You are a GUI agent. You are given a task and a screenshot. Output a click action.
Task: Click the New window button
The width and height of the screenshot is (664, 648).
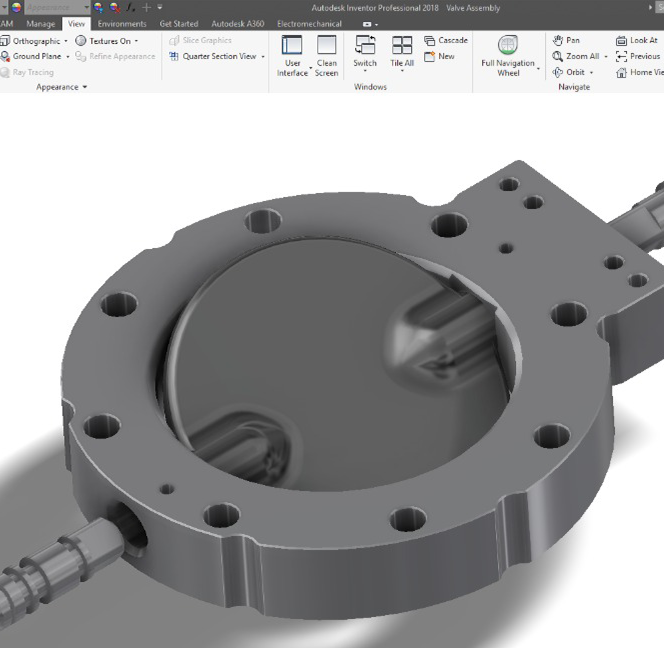439,56
